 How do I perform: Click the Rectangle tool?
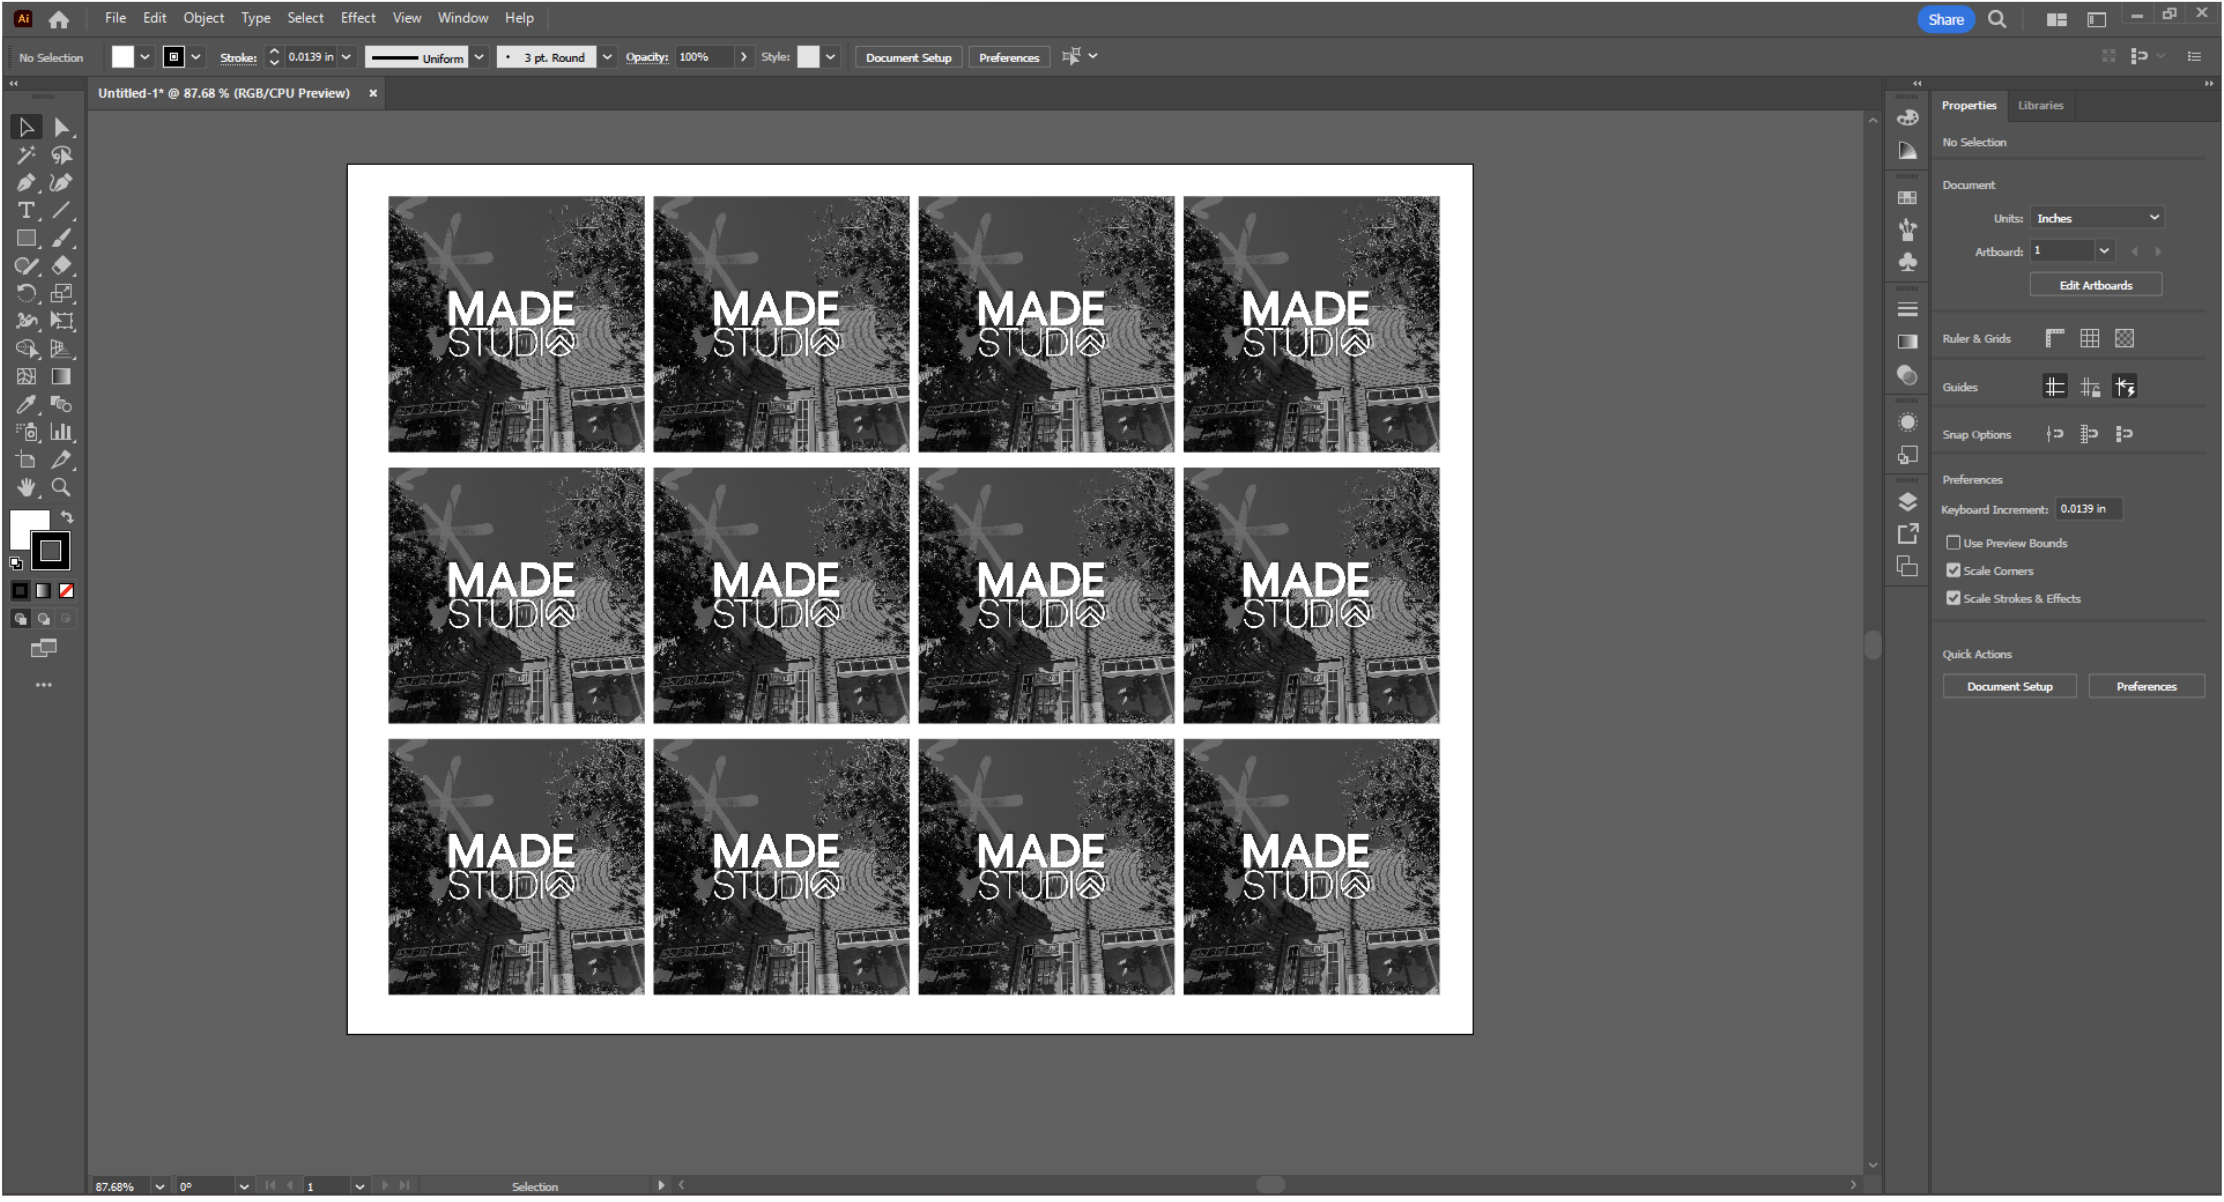[x=26, y=238]
